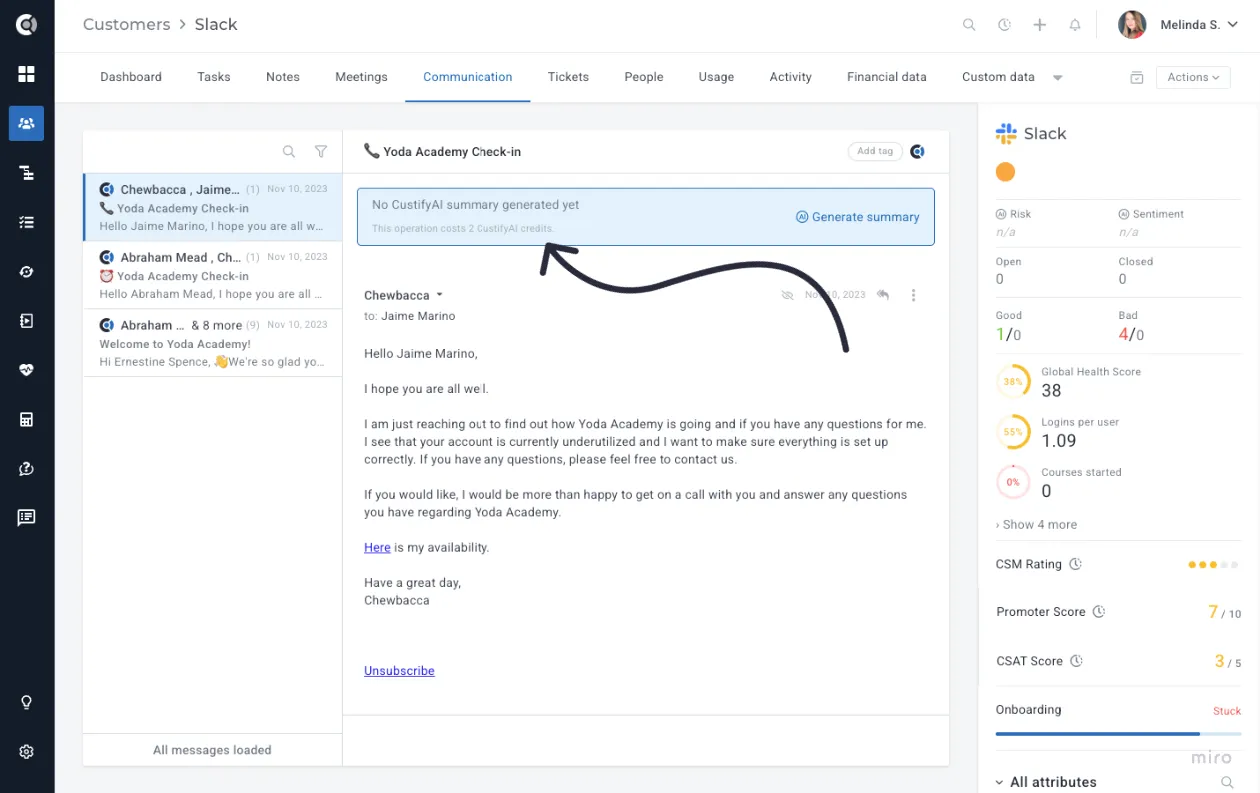Switch to the Usage tab
The height and width of the screenshot is (793, 1260).
716,77
